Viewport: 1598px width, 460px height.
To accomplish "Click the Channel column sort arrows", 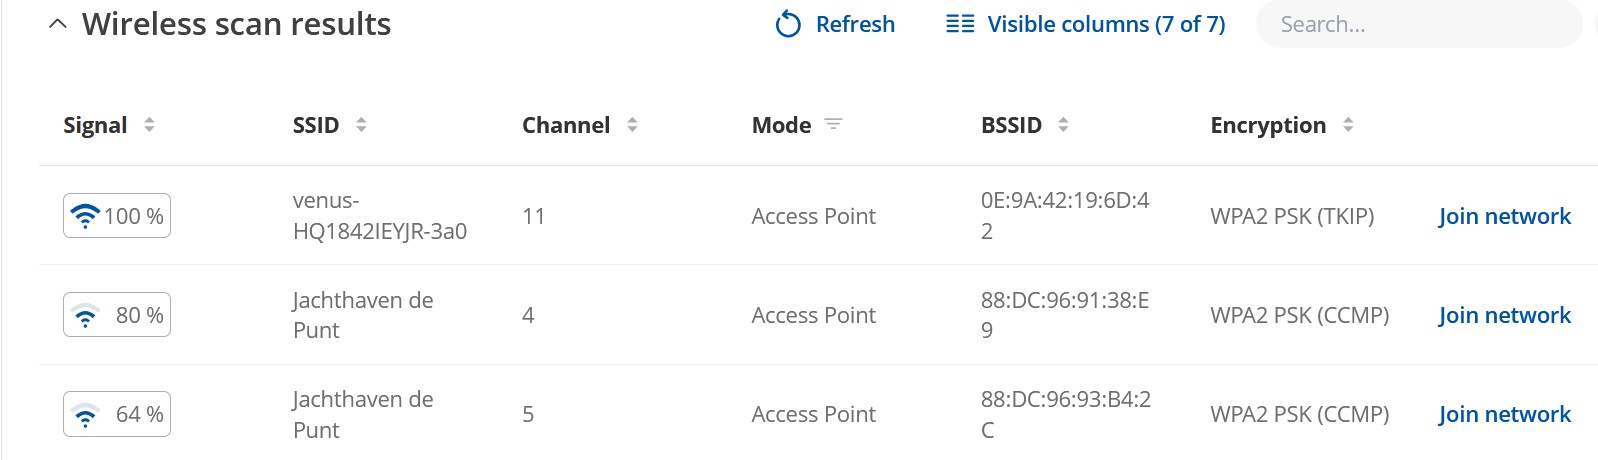I will pyautogui.click(x=632, y=125).
